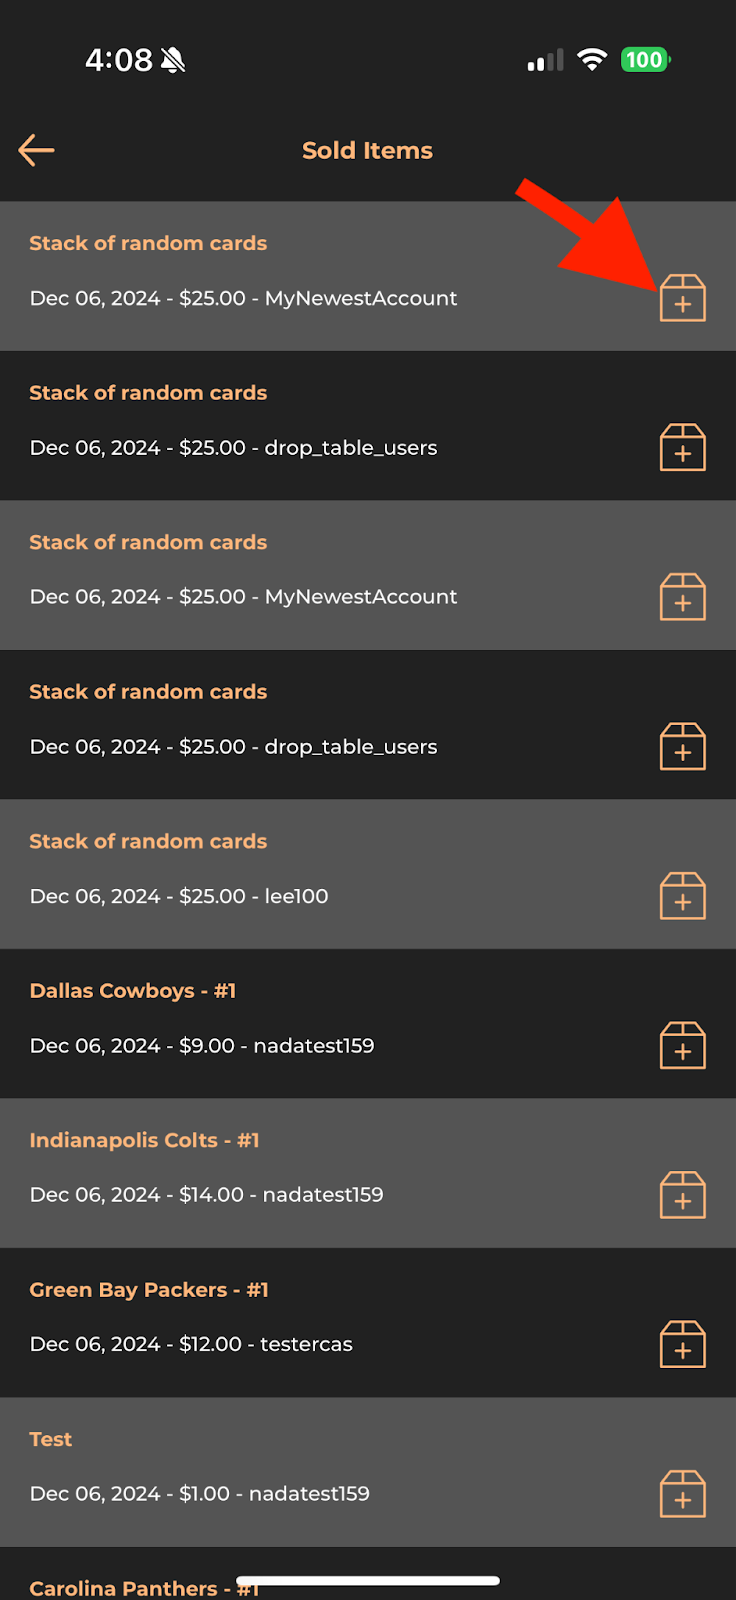Screen dimensions: 736x1600
Task: Select the $9.00 nadatest159 sale details line
Action: (x=202, y=1046)
